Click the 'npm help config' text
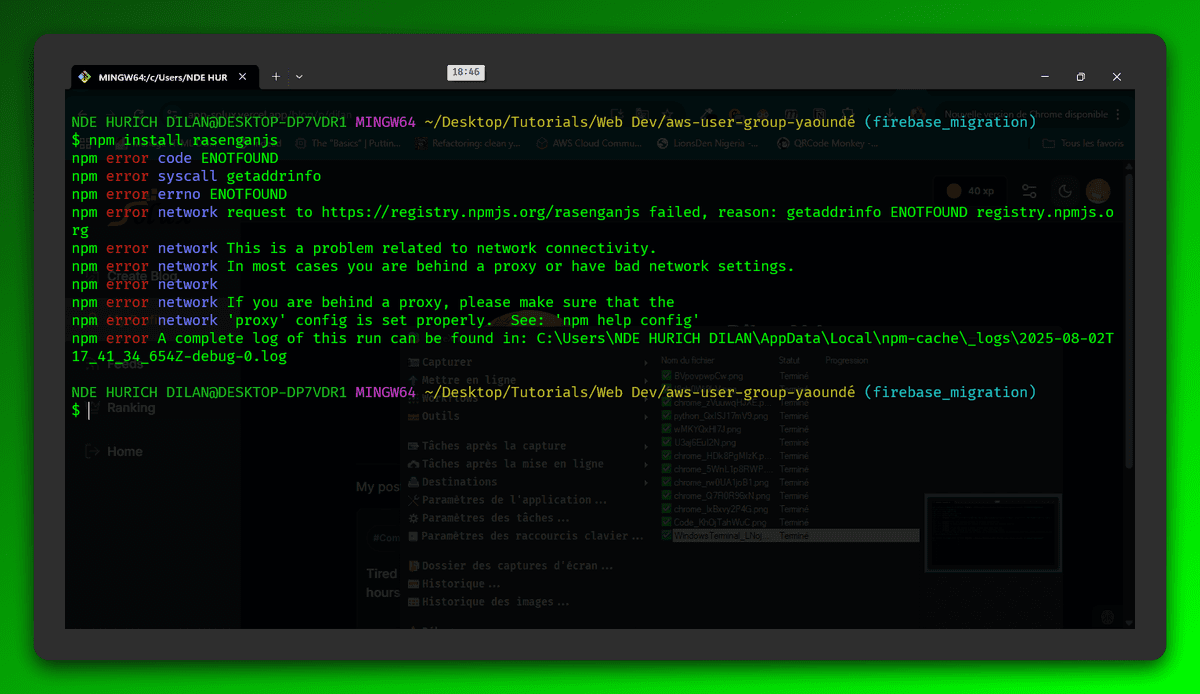This screenshot has width=1200, height=694. 627,320
